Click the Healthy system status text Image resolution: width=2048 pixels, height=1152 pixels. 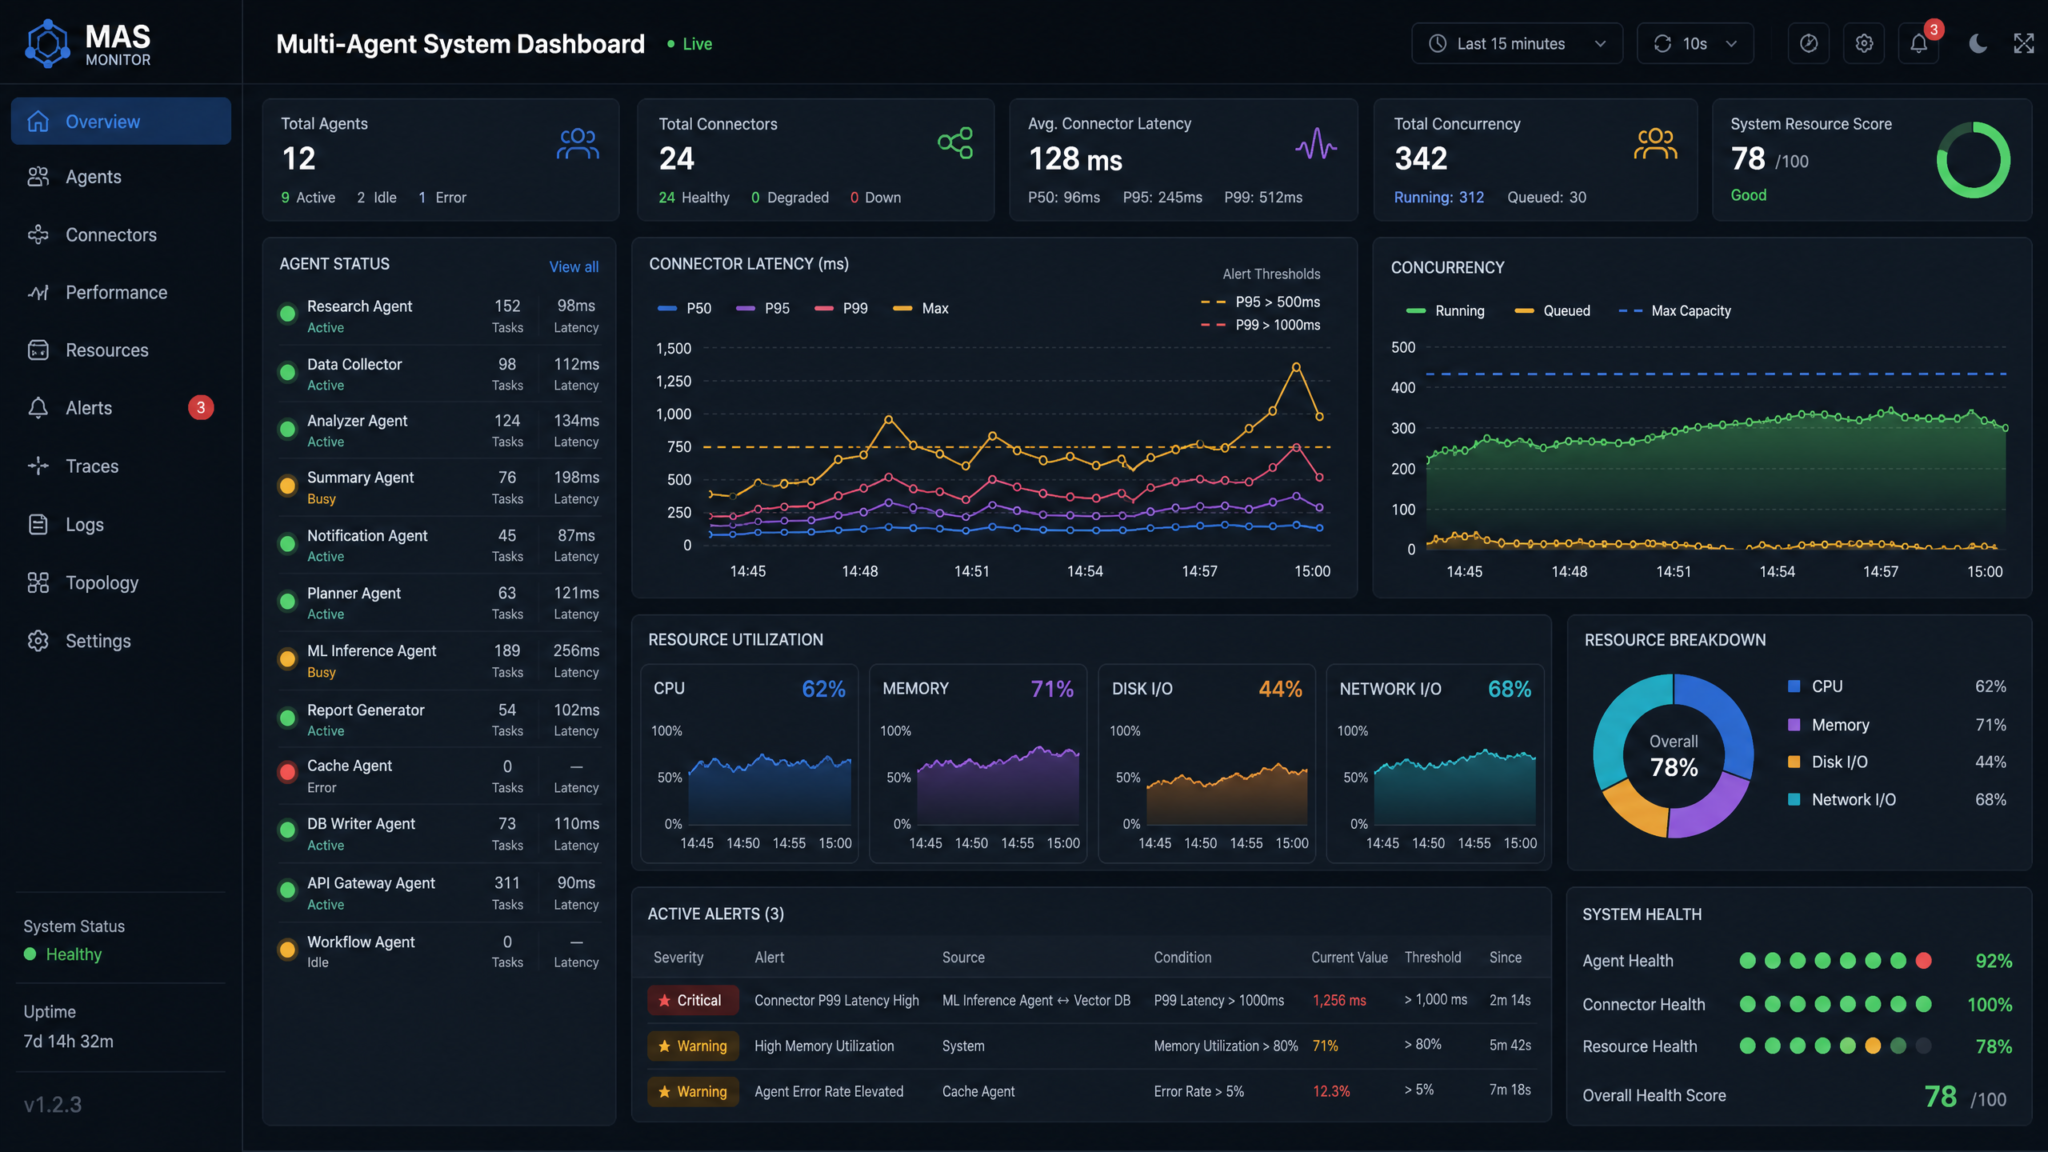coord(74,954)
